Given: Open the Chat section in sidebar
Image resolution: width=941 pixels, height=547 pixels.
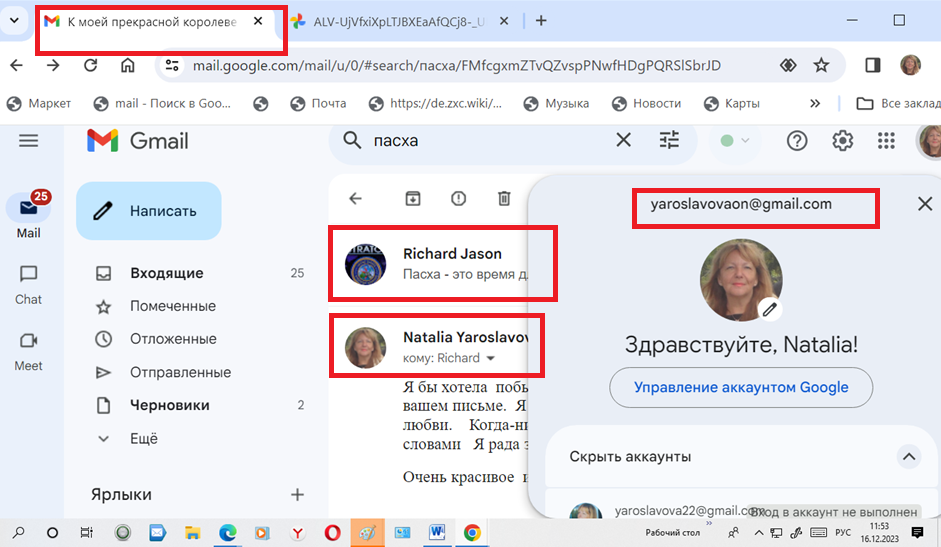Looking at the screenshot, I should [x=28, y=286].
